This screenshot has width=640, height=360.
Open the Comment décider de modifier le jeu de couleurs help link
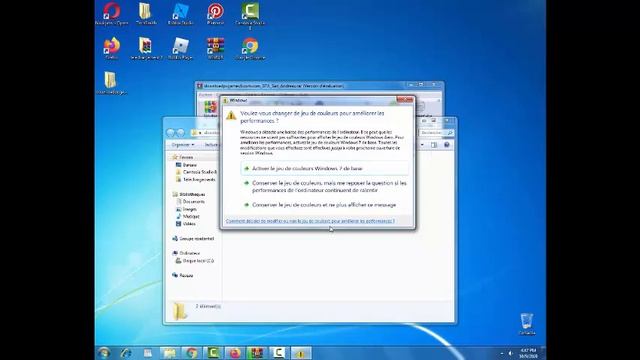point(310,221)
